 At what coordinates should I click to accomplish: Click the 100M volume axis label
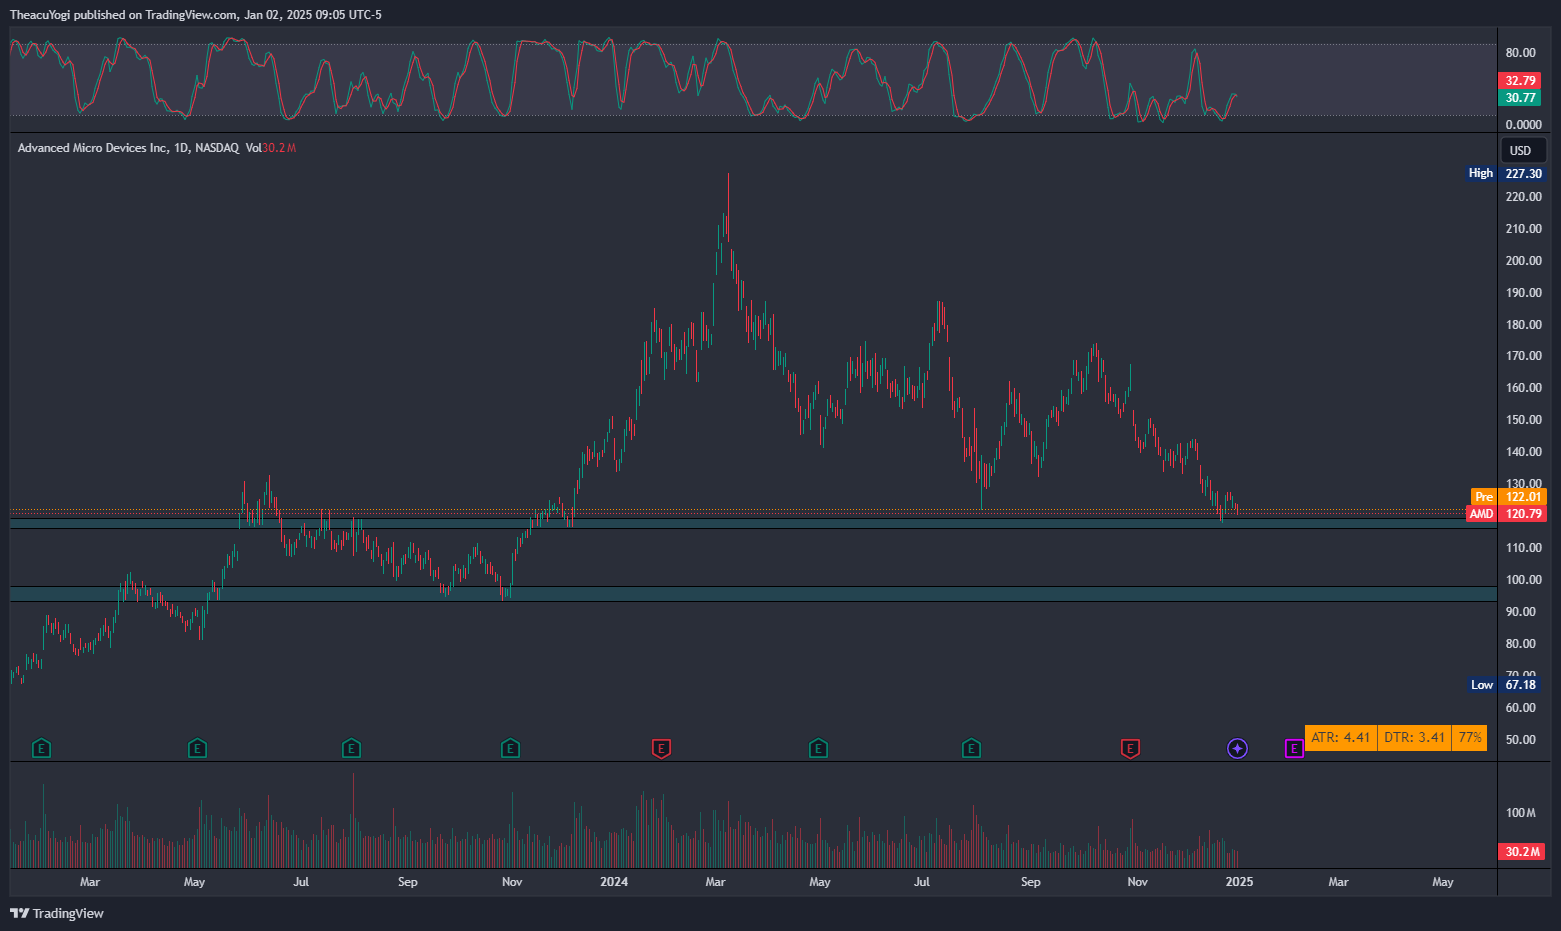[1521, 813]
